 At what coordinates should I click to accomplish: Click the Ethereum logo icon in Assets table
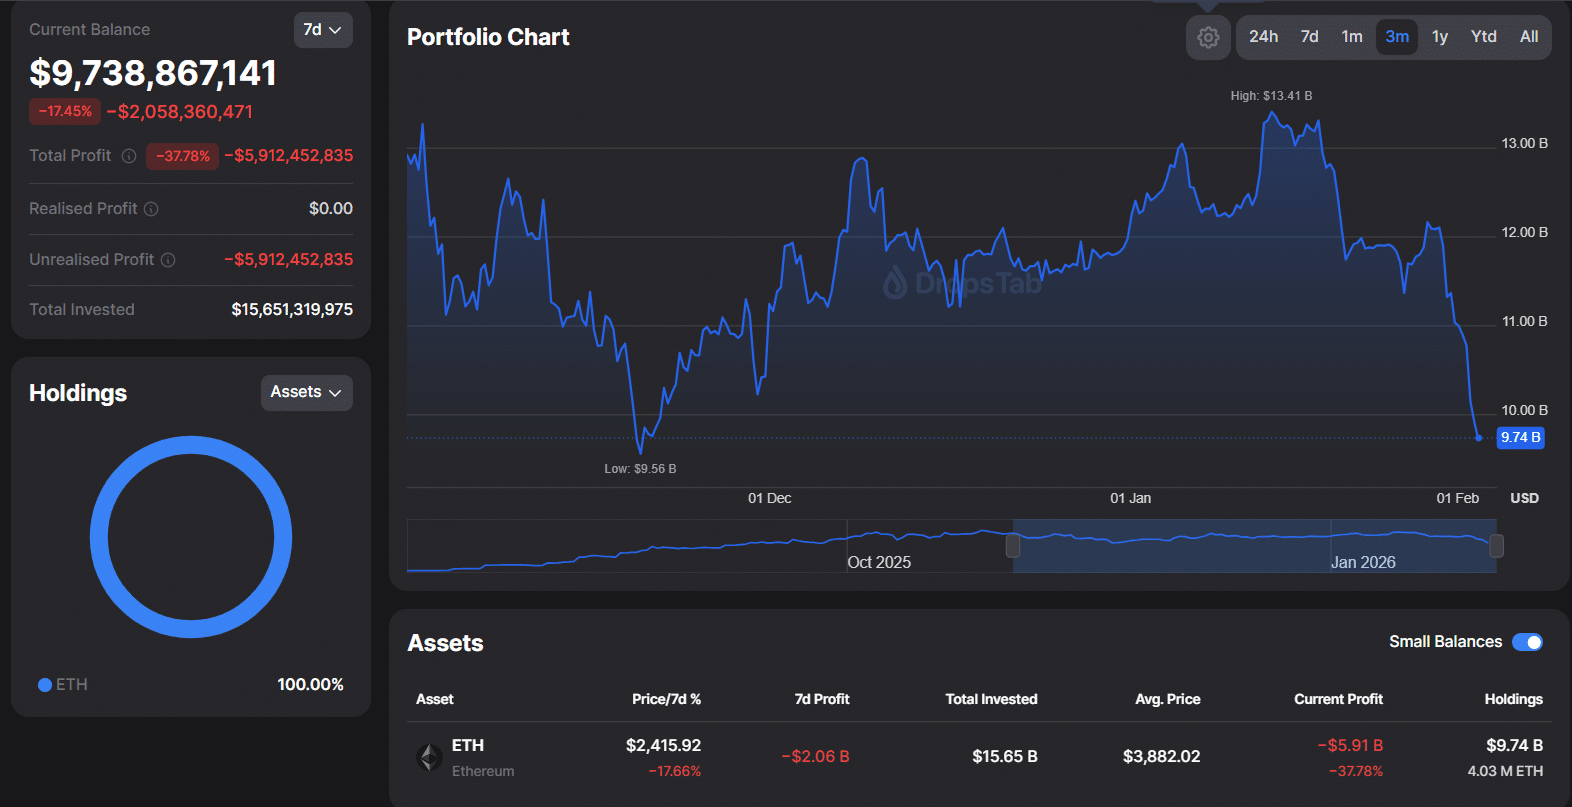point(430,757)
